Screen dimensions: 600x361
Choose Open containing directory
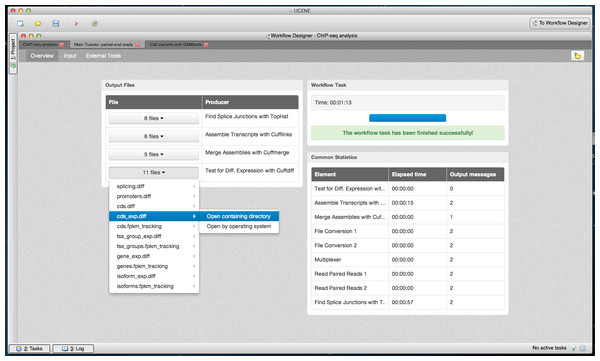239,216
